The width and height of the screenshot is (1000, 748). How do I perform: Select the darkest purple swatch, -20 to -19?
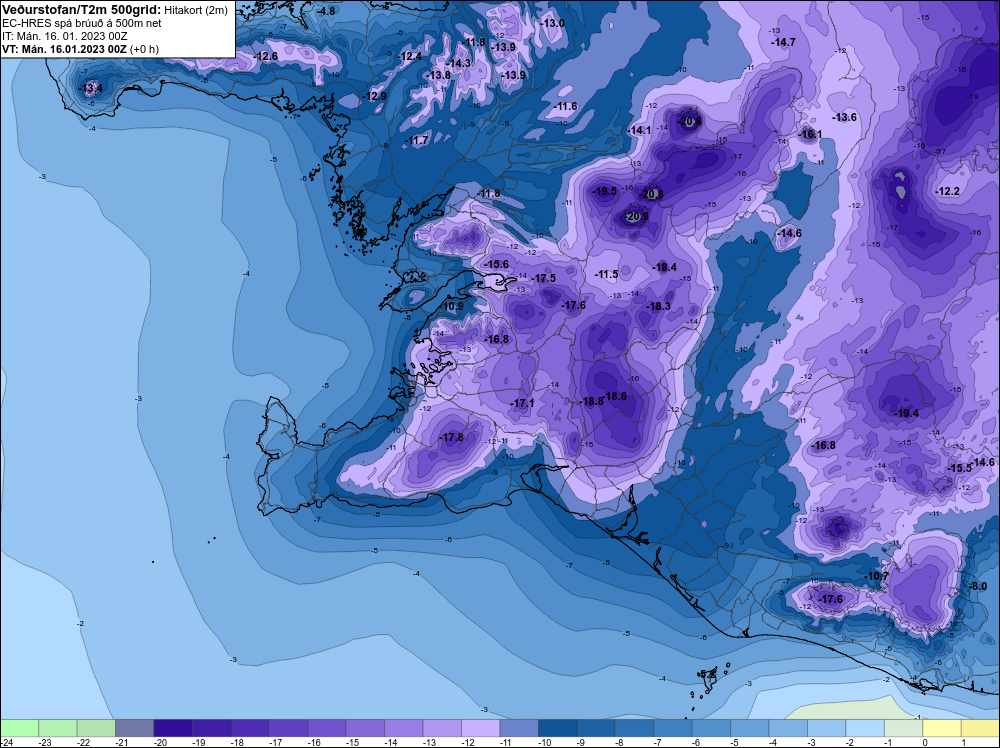[x=173, y=728]
